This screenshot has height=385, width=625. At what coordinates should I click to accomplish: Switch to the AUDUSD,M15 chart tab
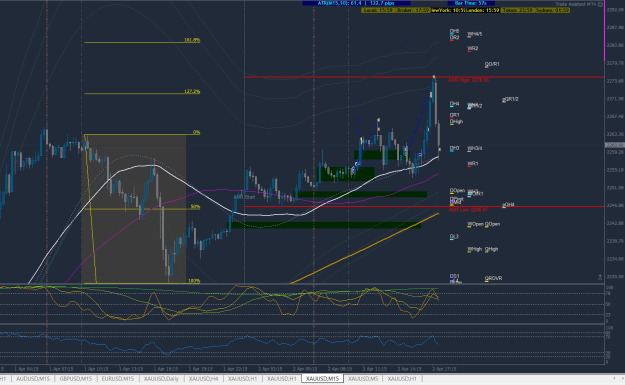click(33, 379)
